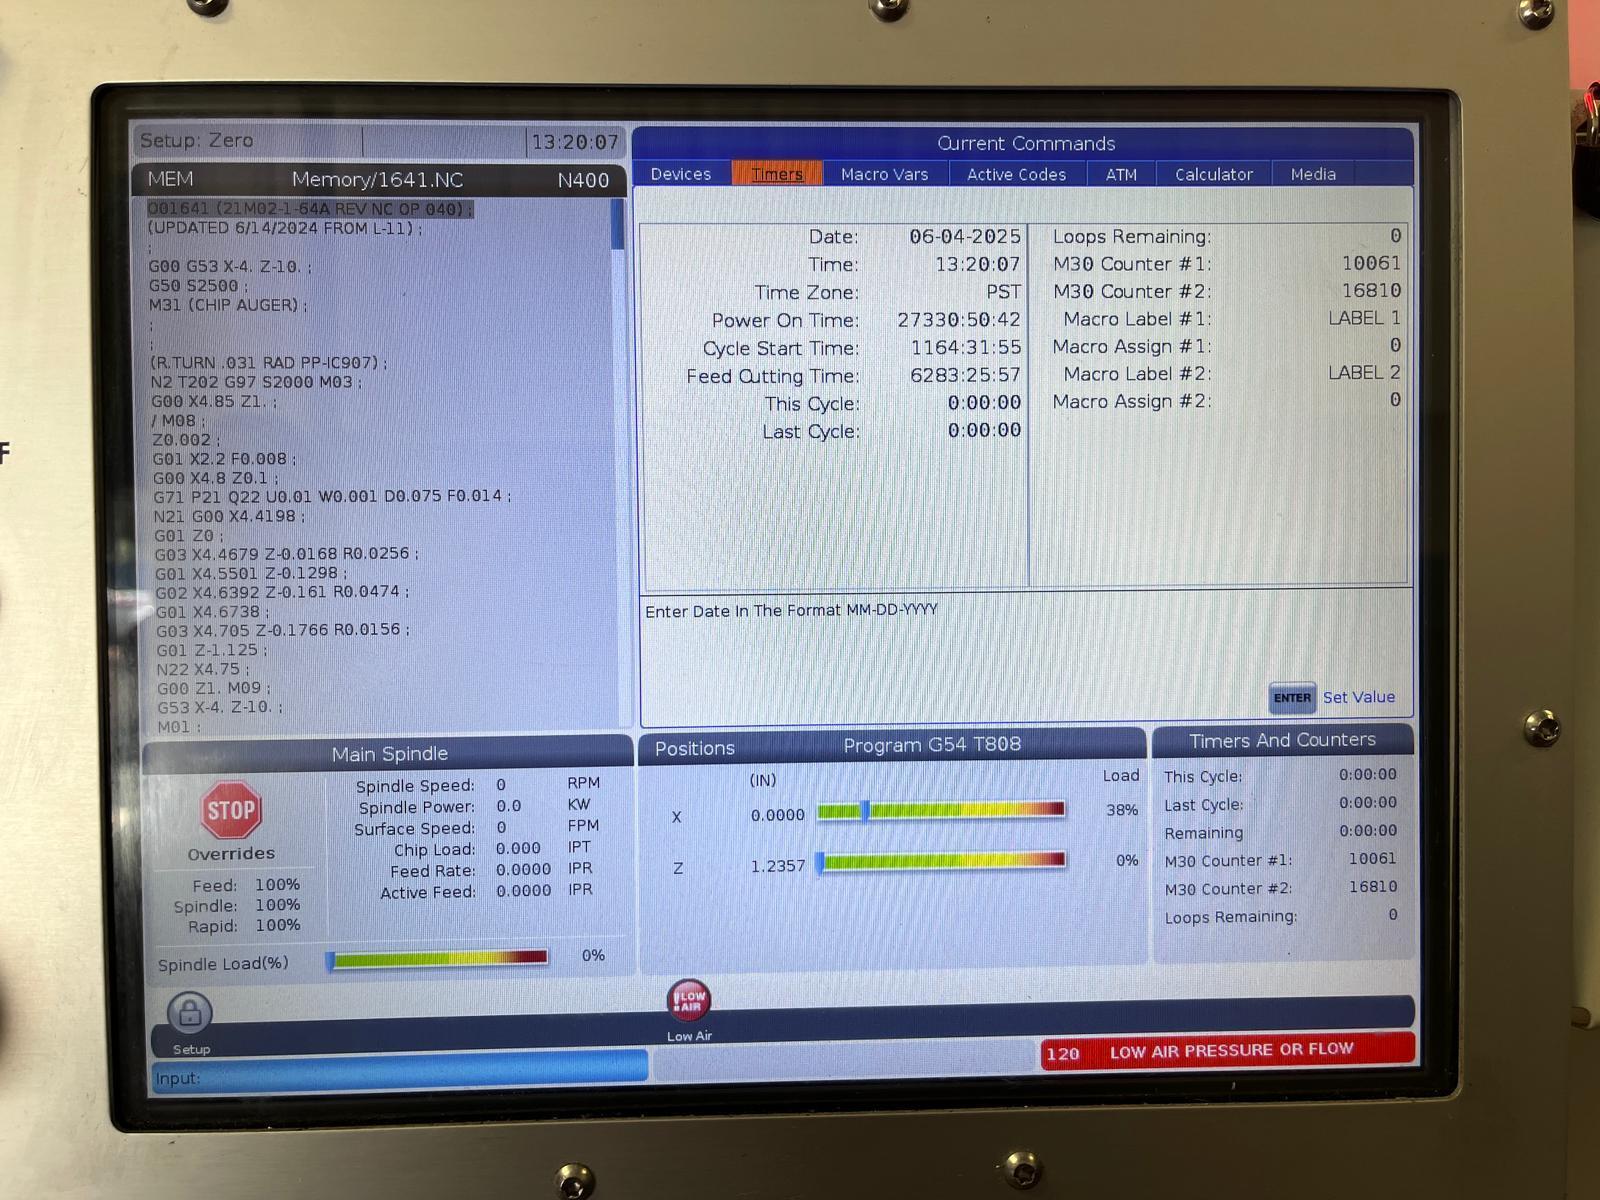Click the program line N21 G00 X4.4198

point(229,516)
